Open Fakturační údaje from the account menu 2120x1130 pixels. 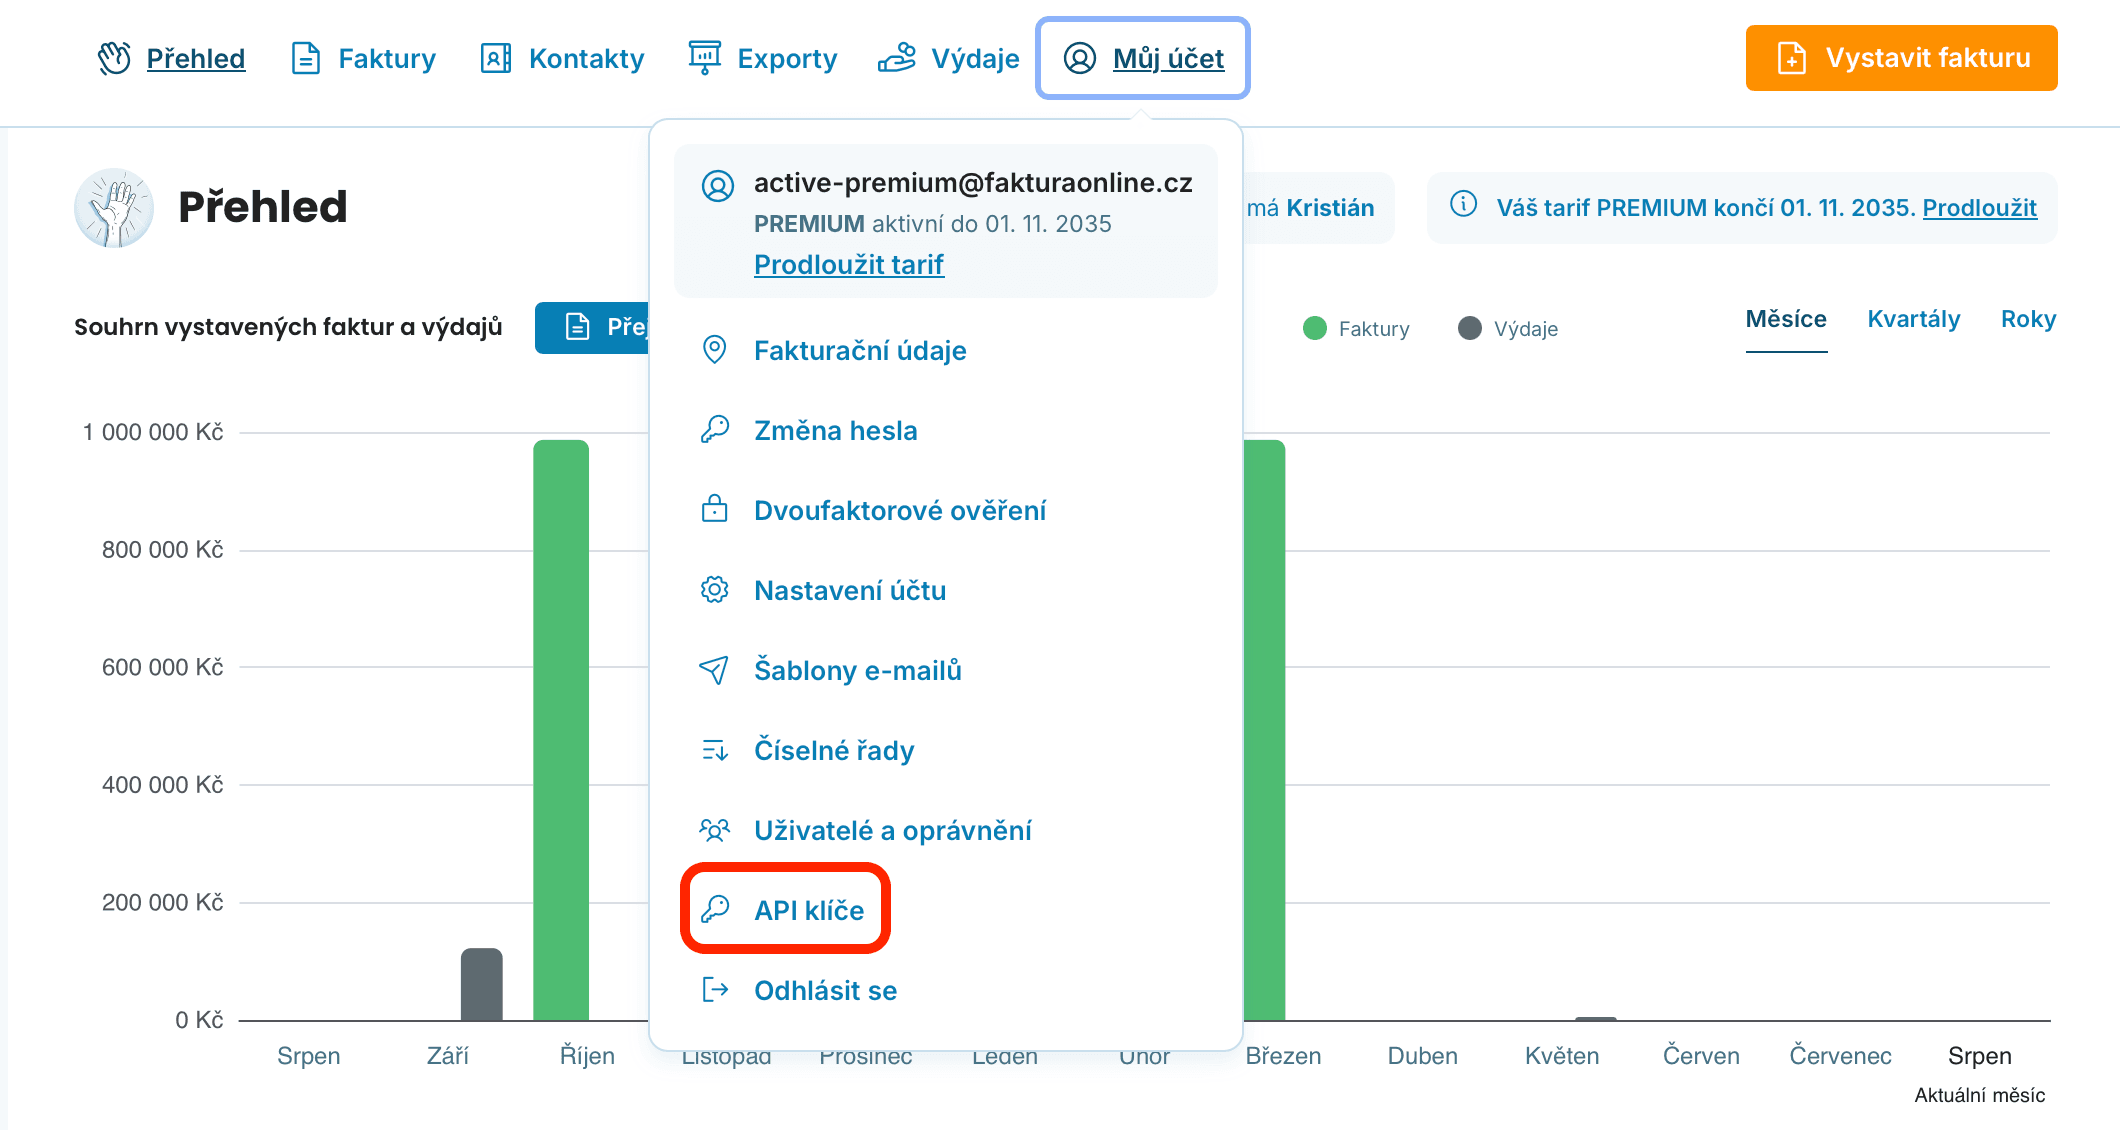pos(860,350)
